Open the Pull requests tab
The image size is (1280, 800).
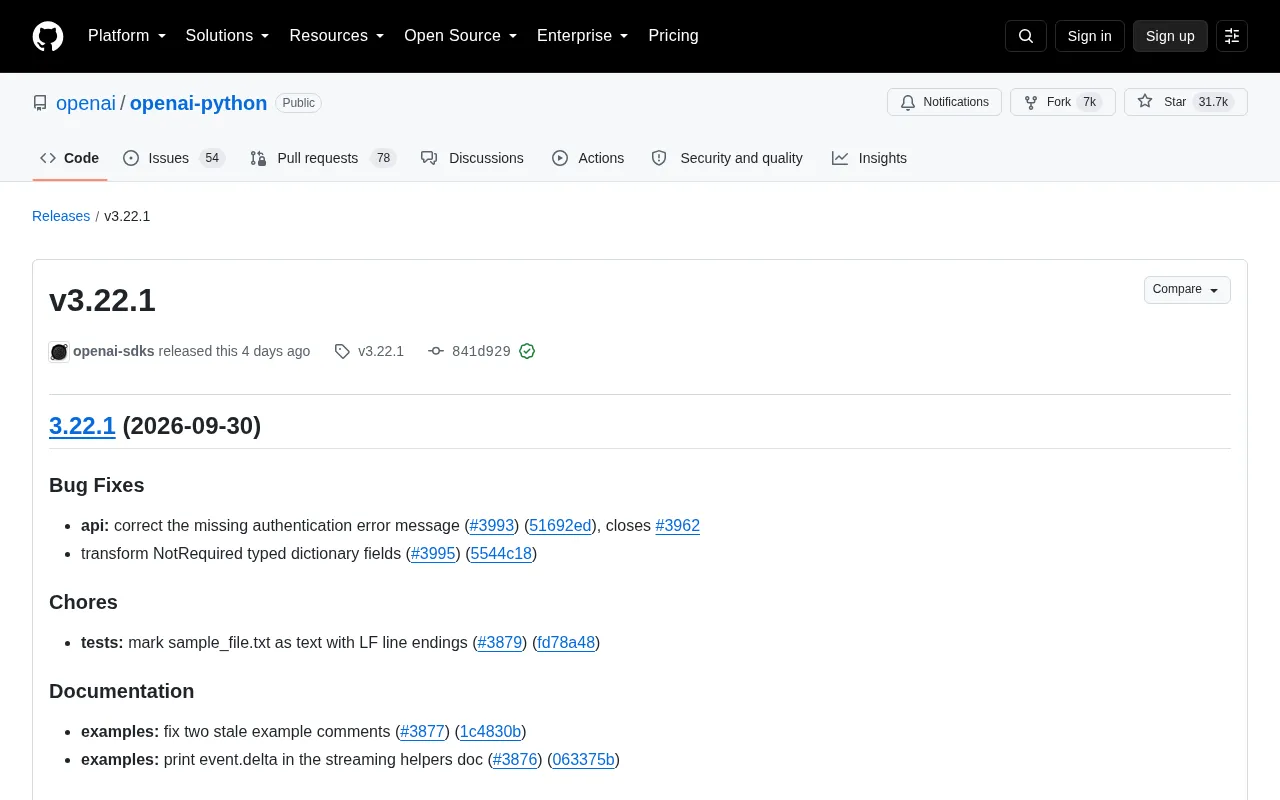[323, 158]
